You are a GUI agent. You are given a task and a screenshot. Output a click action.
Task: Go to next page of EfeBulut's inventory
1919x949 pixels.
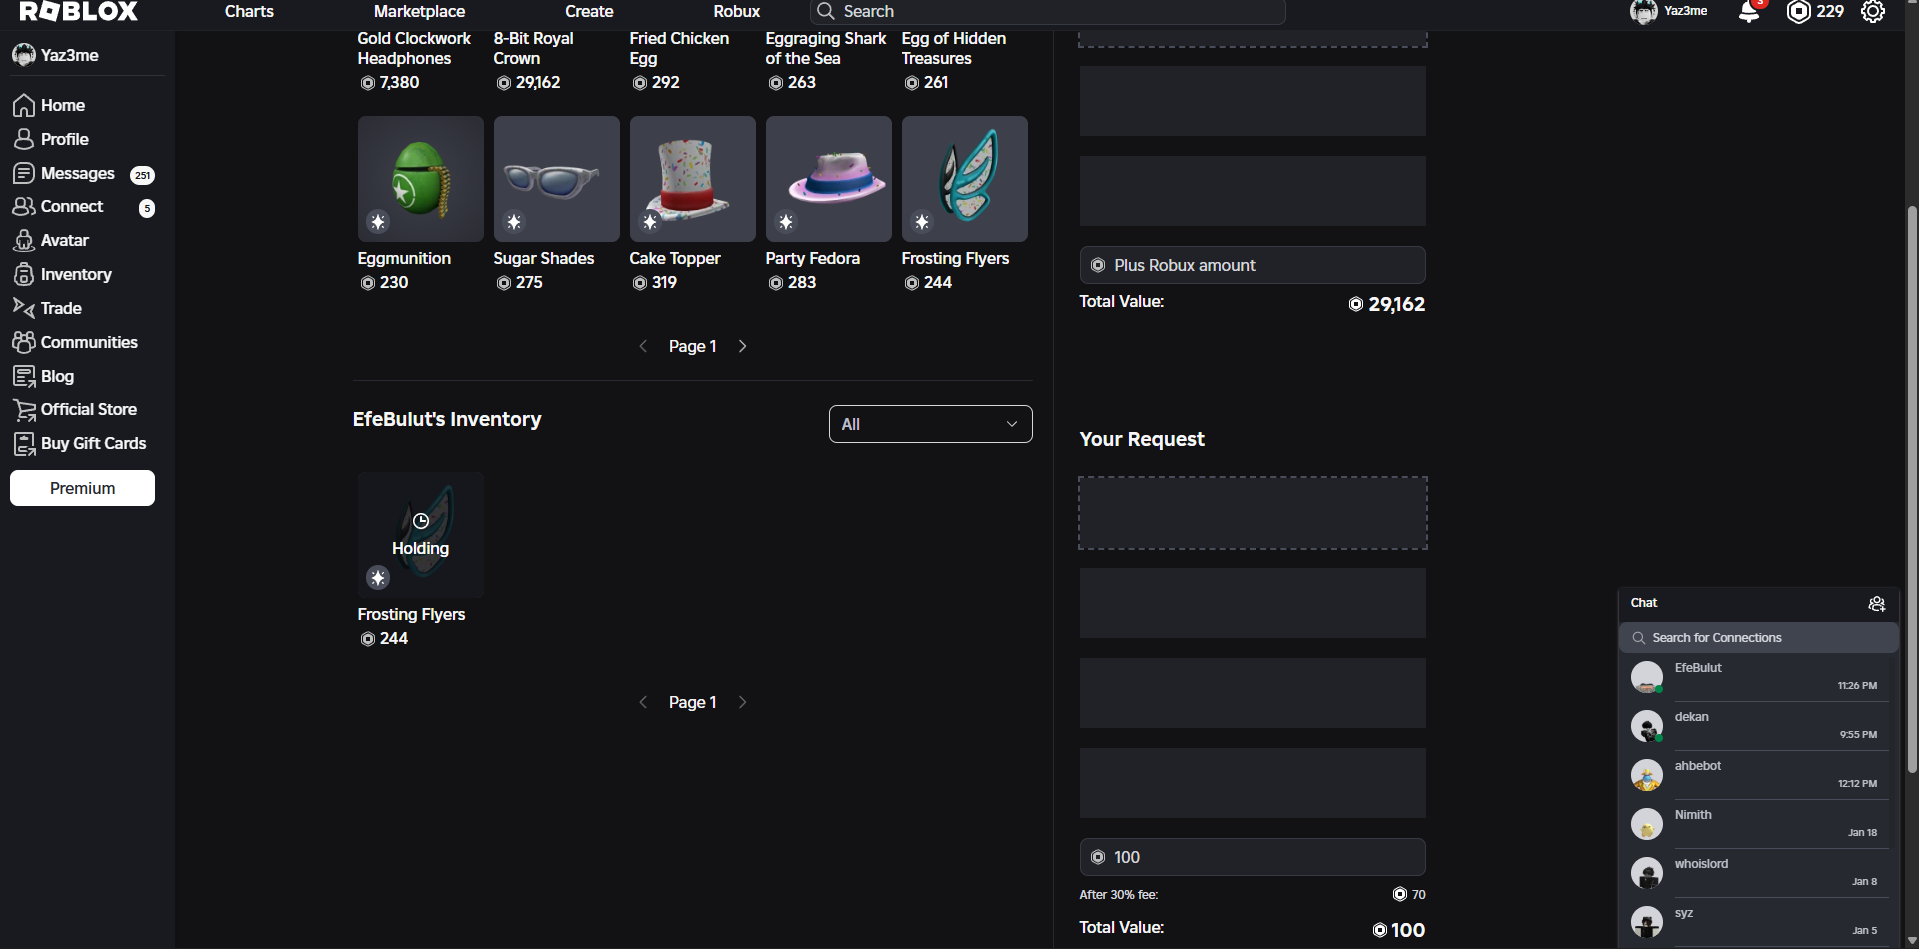click(743, 702)
